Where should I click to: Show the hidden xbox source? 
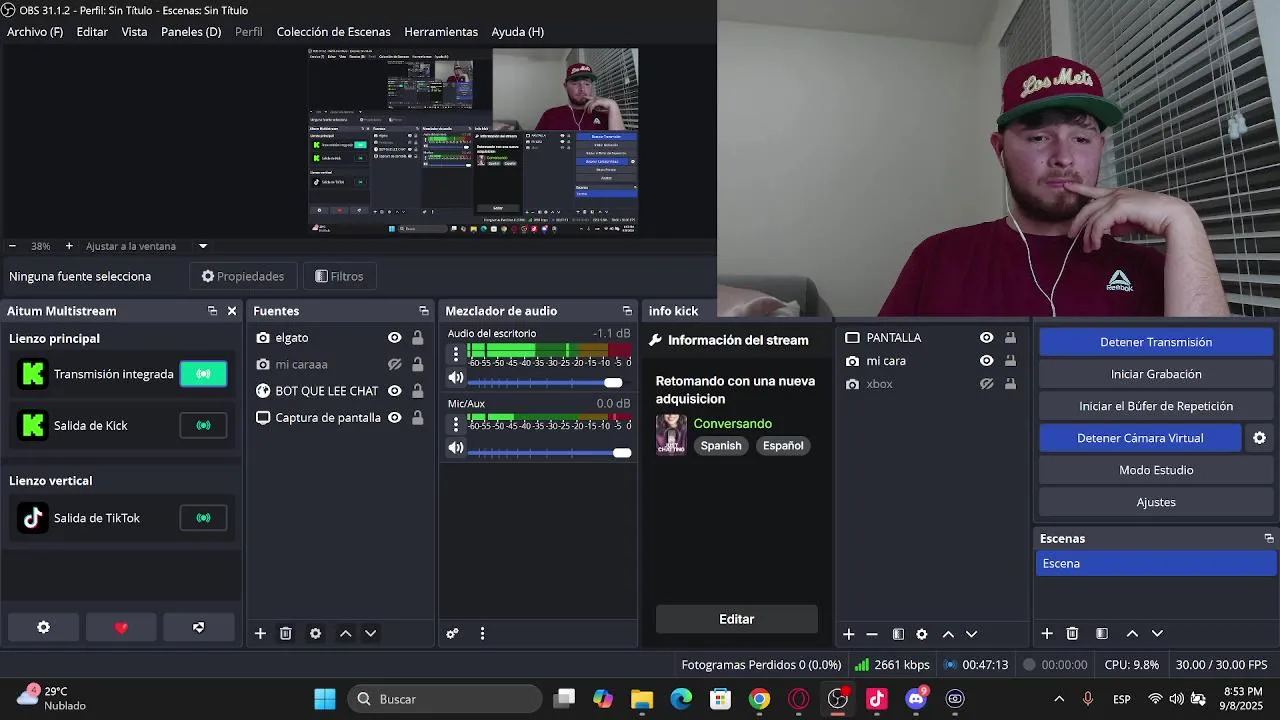point(986,384)
